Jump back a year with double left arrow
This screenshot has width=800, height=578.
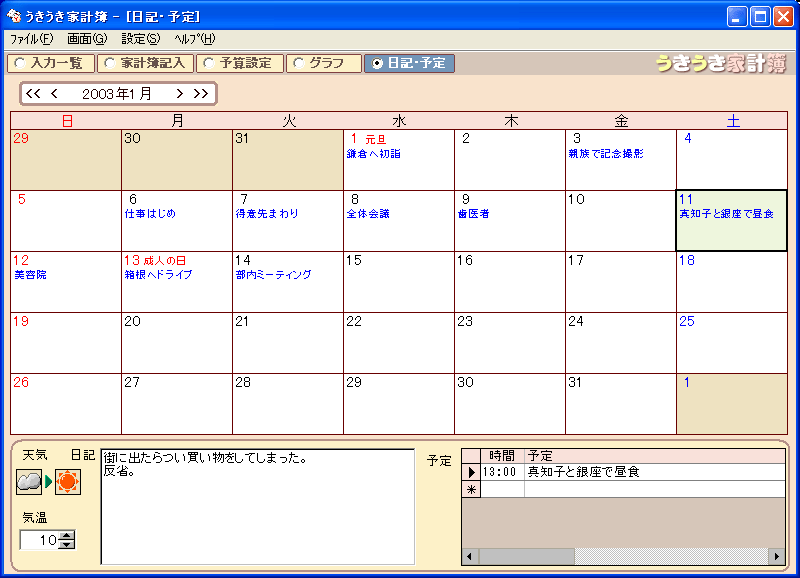click(x=33, y=94)
